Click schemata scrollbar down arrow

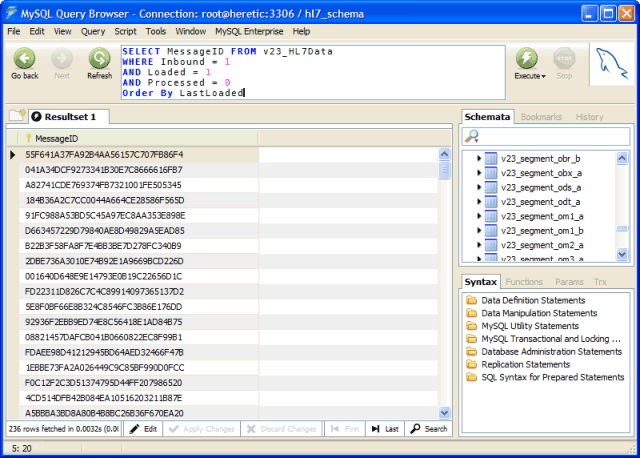coord(622,254)
